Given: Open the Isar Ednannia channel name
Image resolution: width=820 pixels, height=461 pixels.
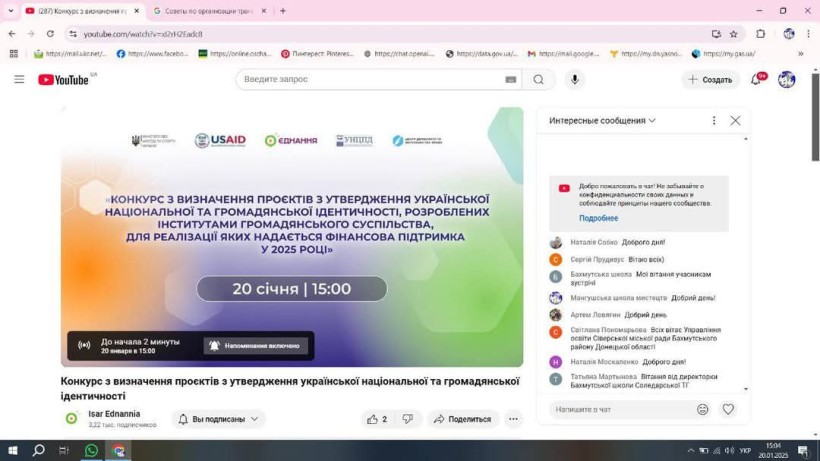Looking at the screenshot, I should pyautogui.click(x=114, y=413).
